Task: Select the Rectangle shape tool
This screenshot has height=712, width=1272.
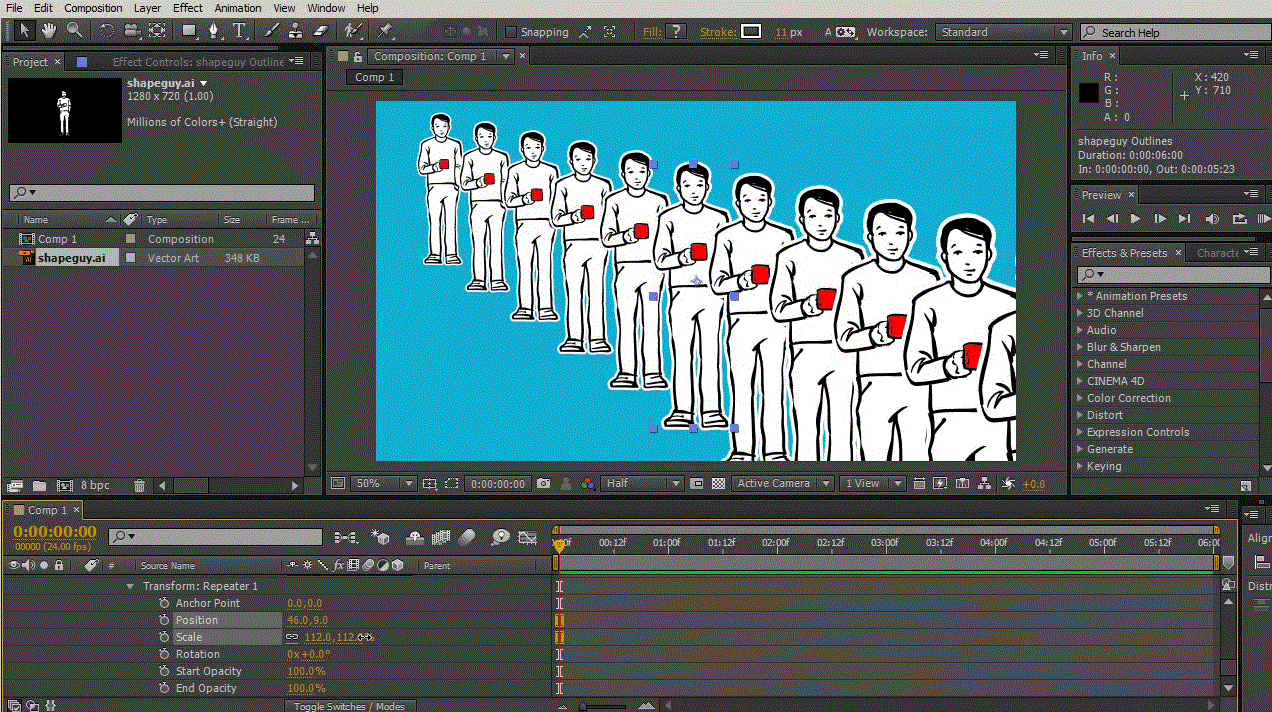Action: (x=189, y=31)
